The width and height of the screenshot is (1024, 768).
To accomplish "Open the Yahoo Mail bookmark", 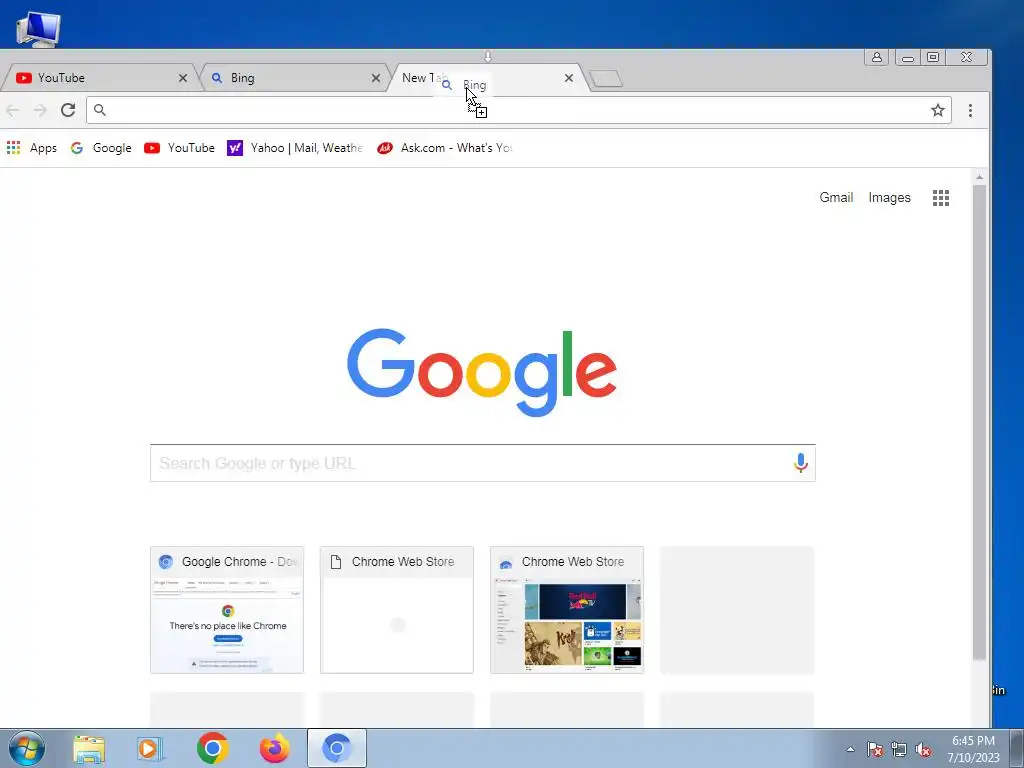I will 295,148.
